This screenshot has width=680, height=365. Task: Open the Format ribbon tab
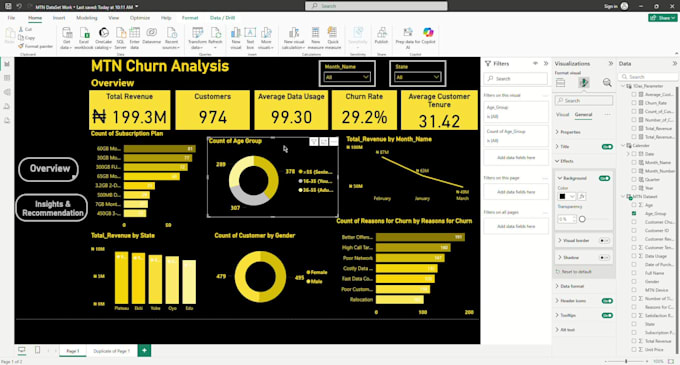(190, 18)
